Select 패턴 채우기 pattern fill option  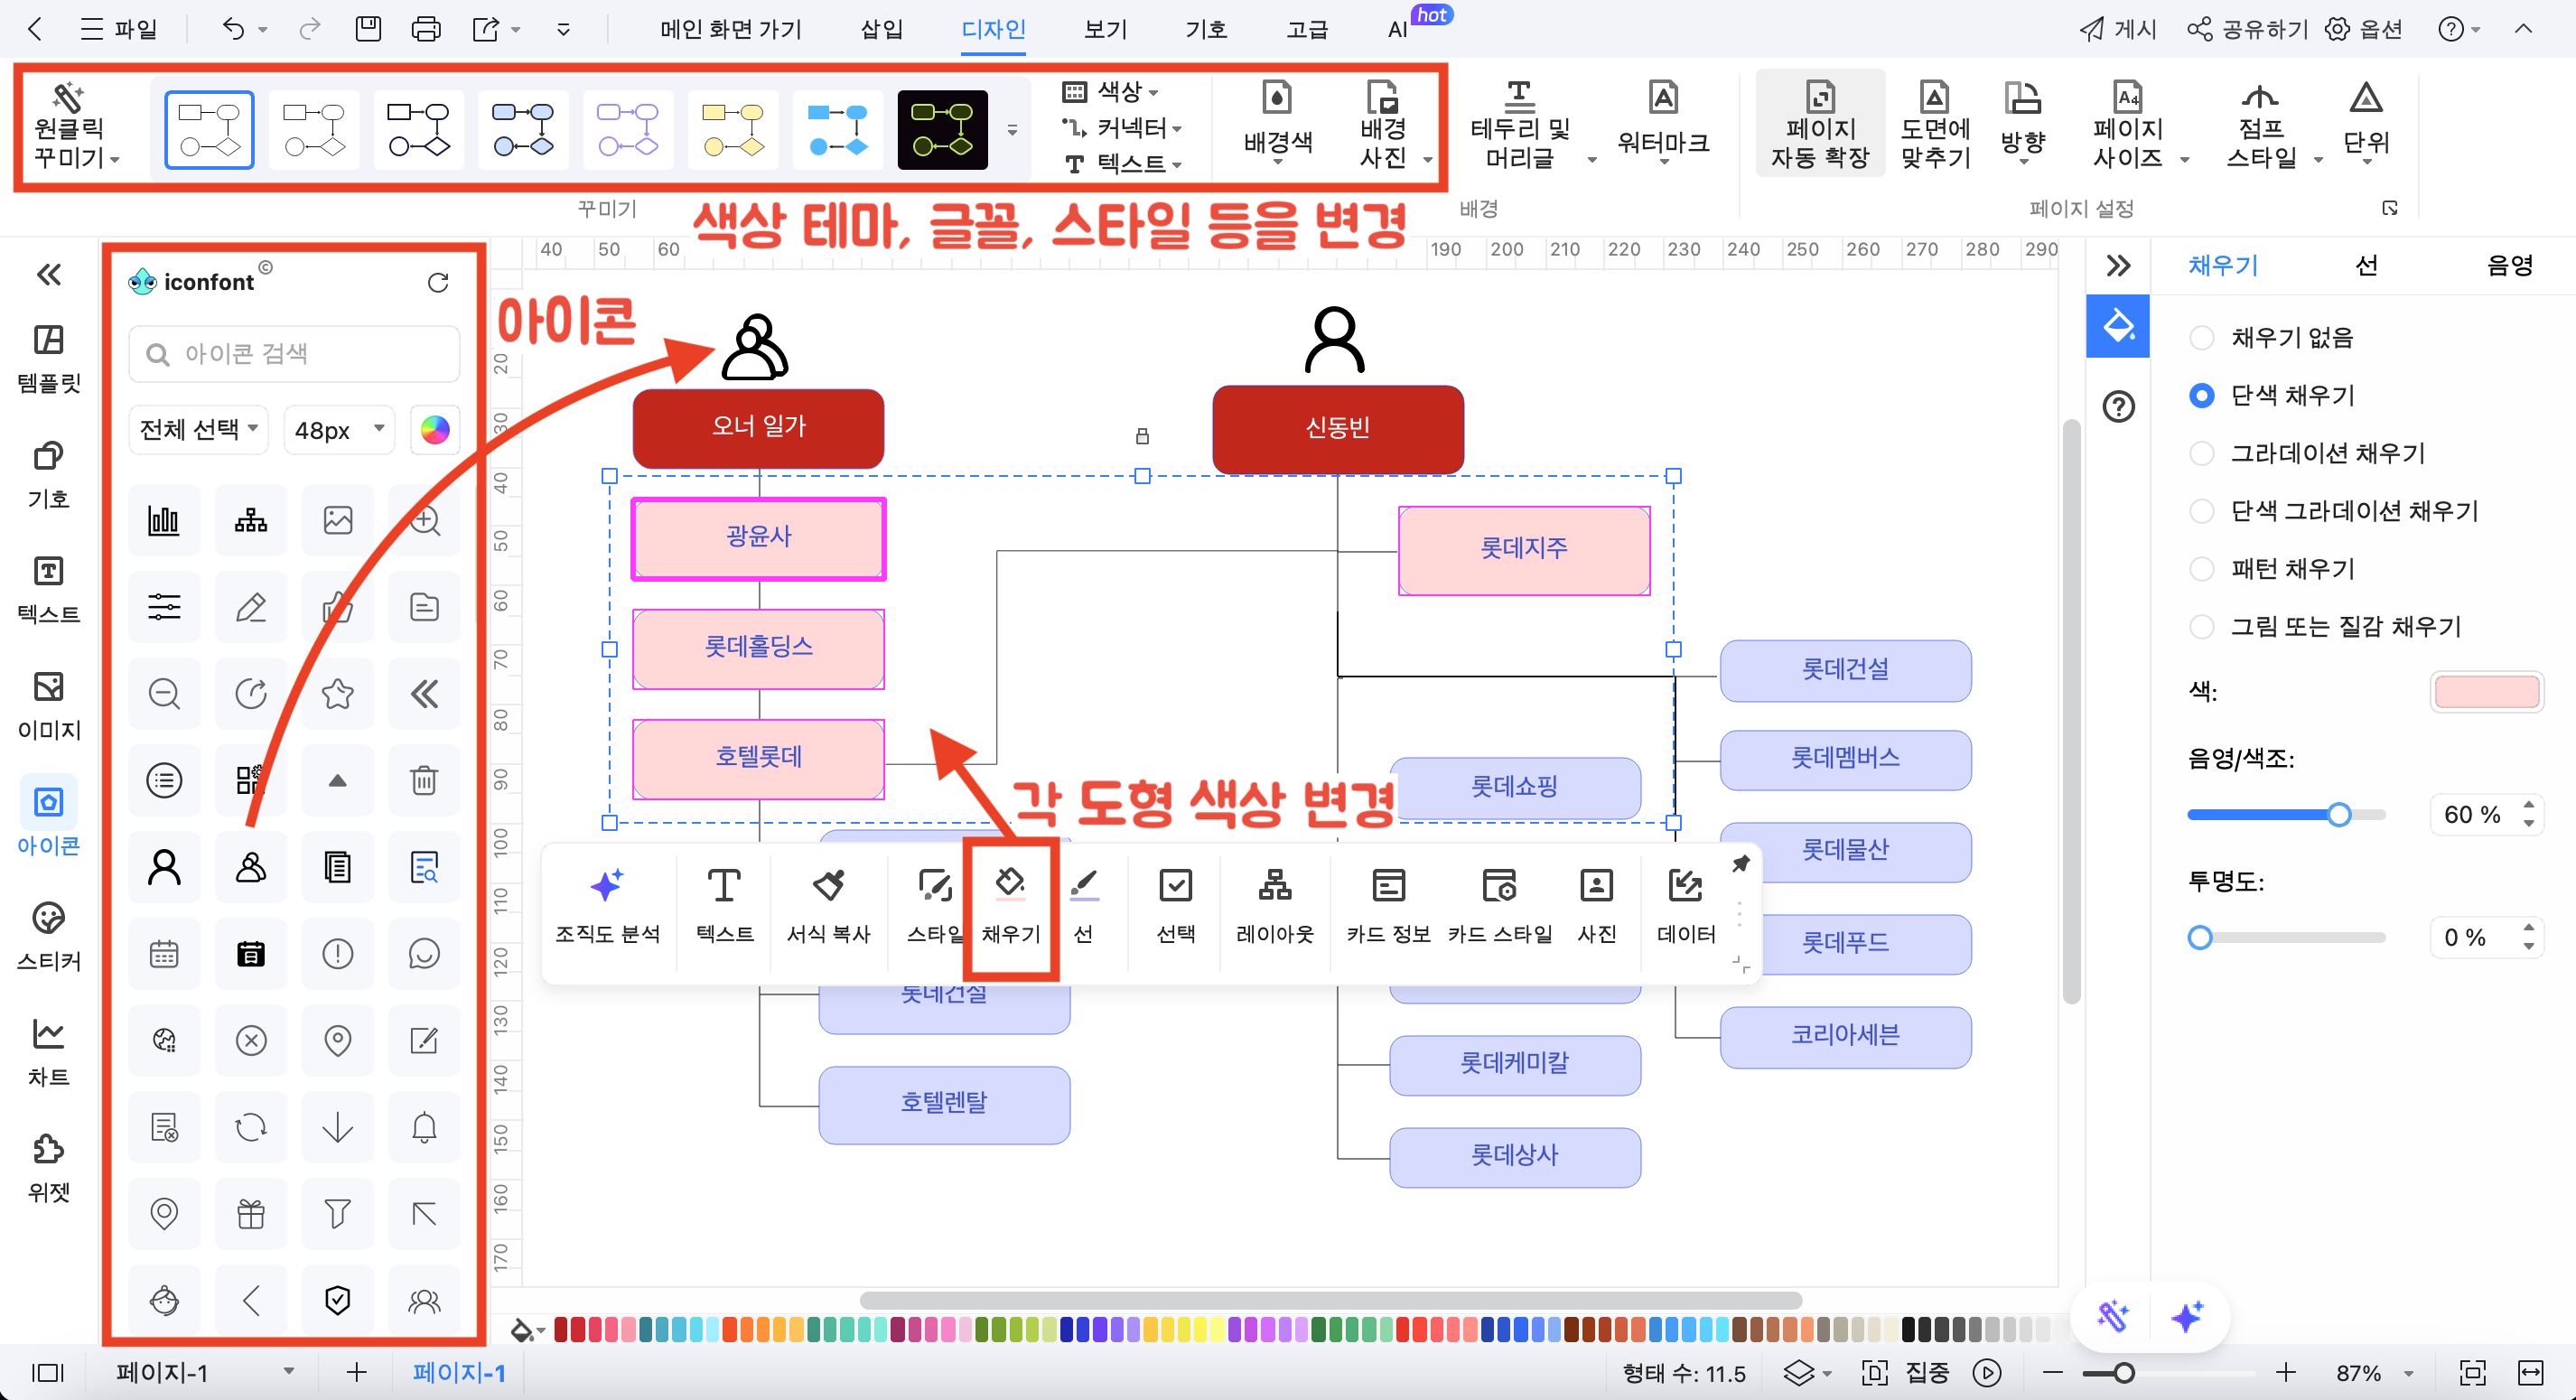pos(2272,569)
